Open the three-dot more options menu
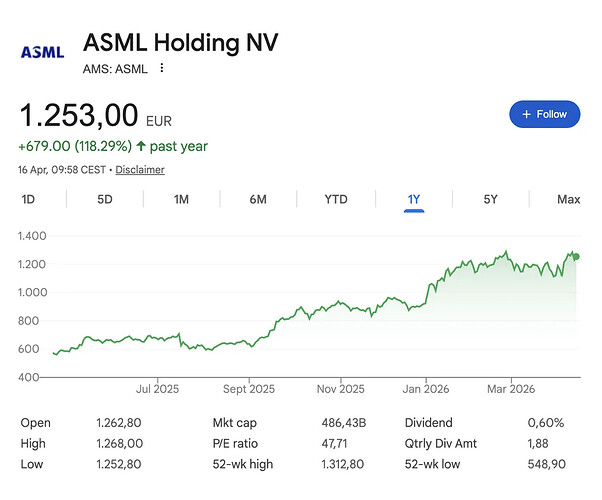The image size is (602, 500). click(x=162, y=68)
